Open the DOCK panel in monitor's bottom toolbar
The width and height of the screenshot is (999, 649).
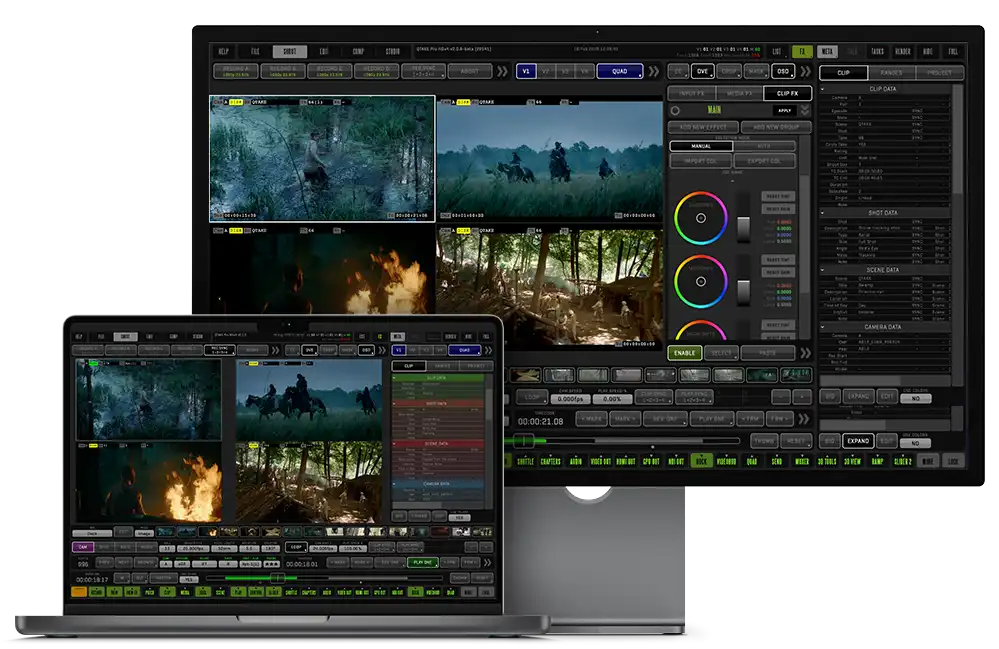point(701,461)
